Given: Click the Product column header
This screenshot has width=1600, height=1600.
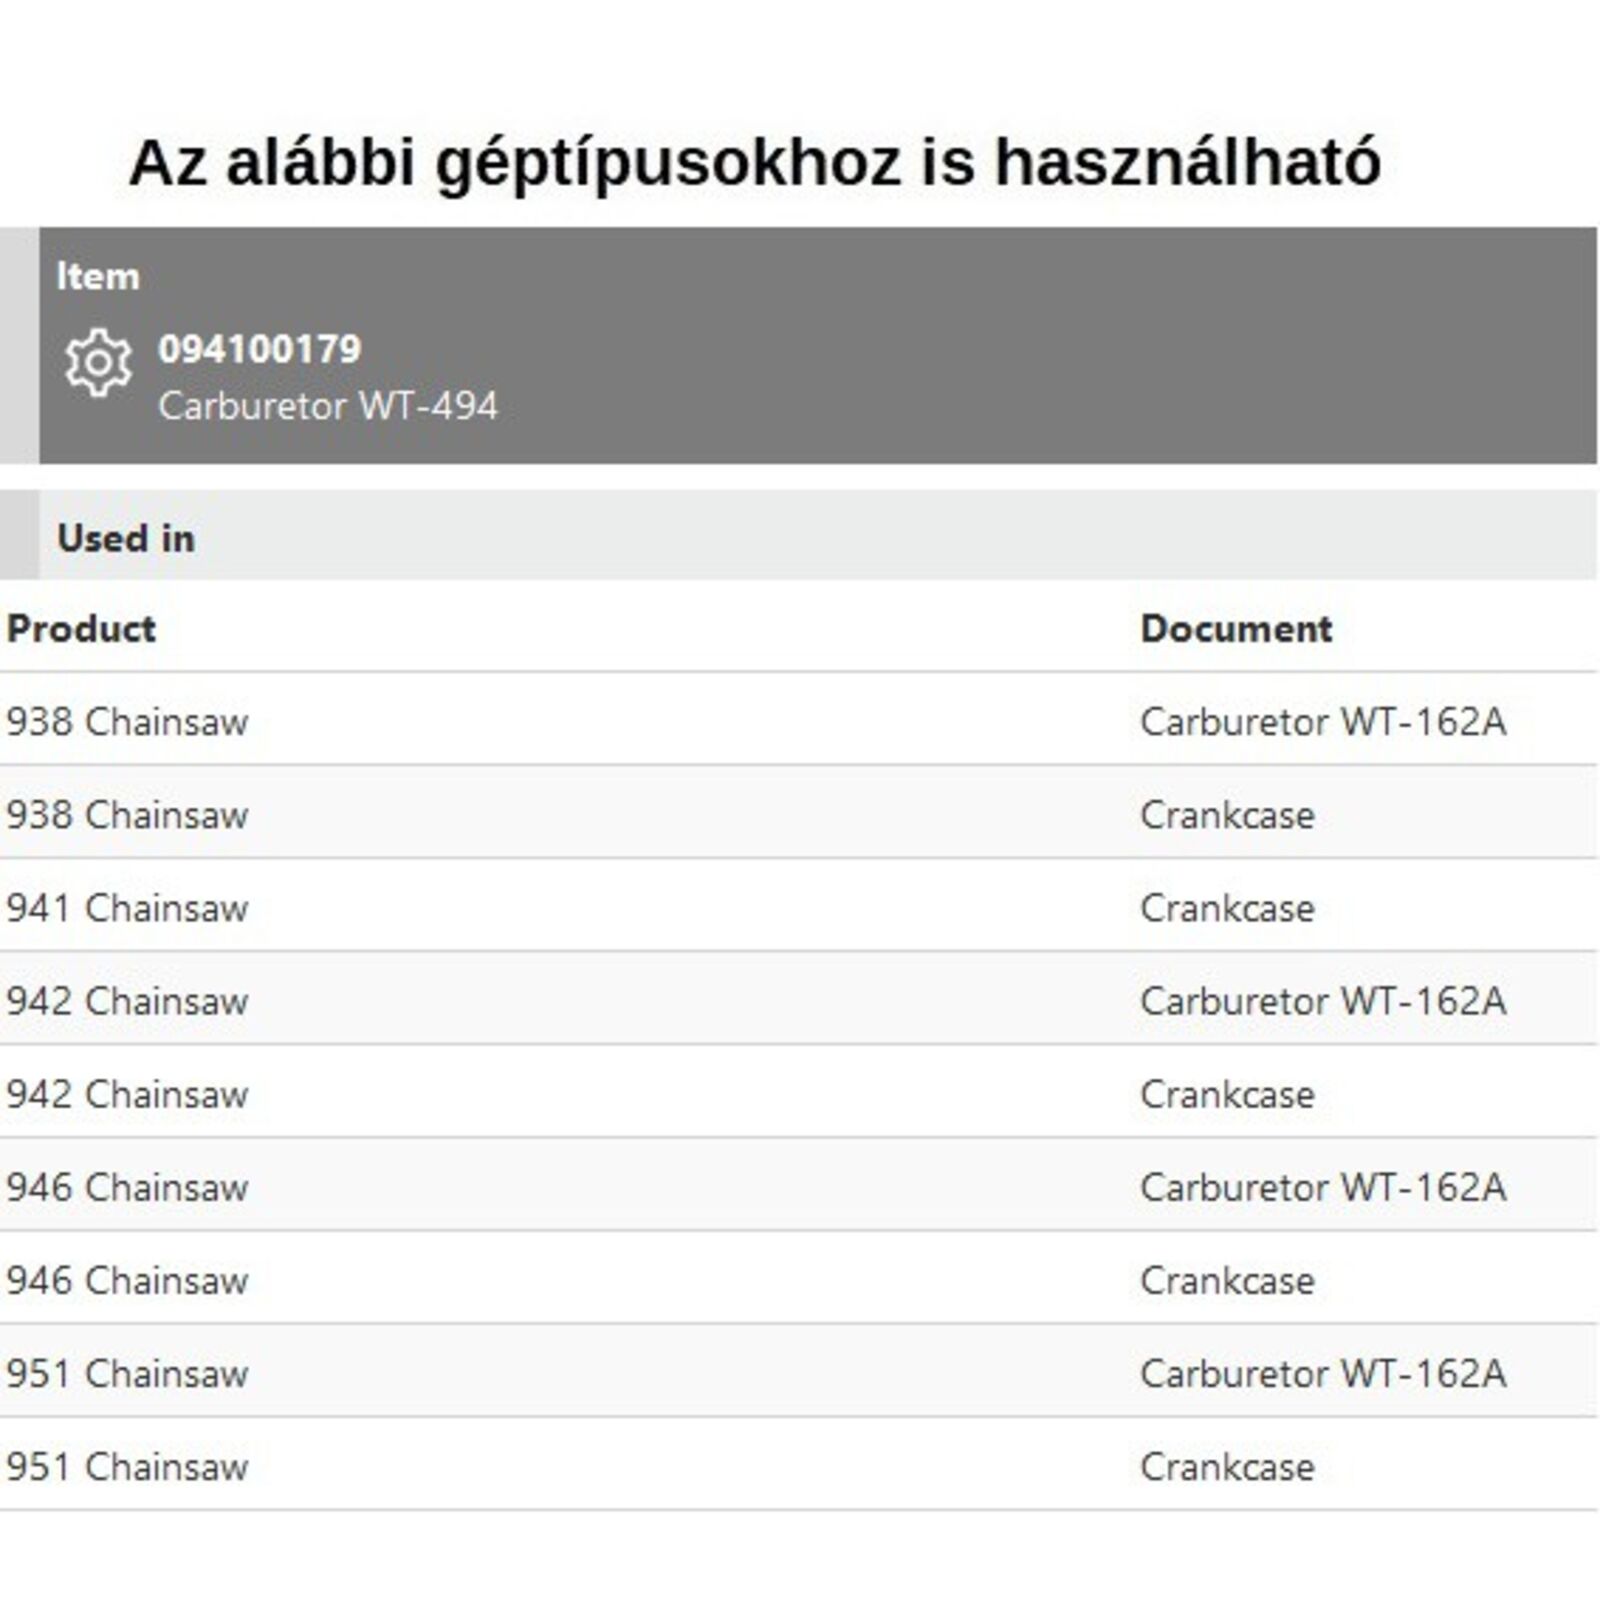Looking at the screenshot, I should pyautogui.click(x=81, y=628).
